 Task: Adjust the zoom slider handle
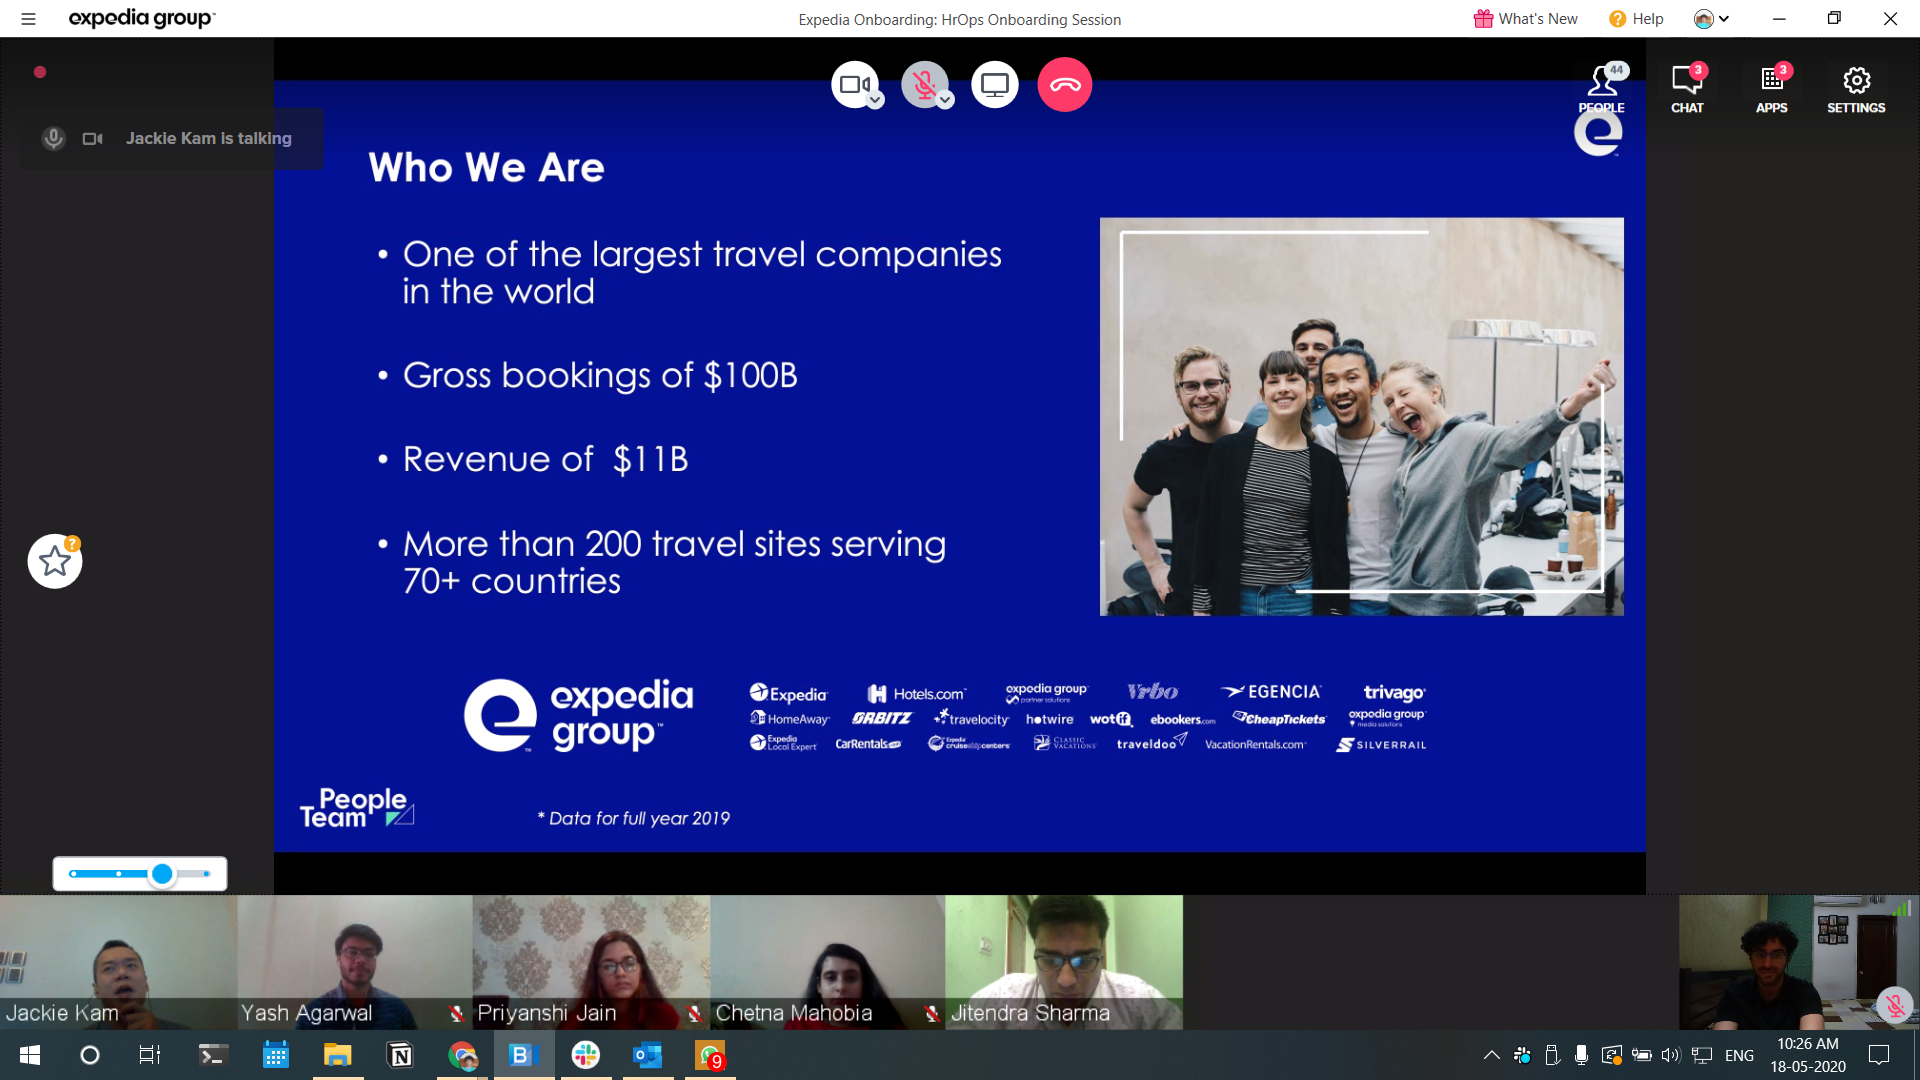[x=162, y=874]
